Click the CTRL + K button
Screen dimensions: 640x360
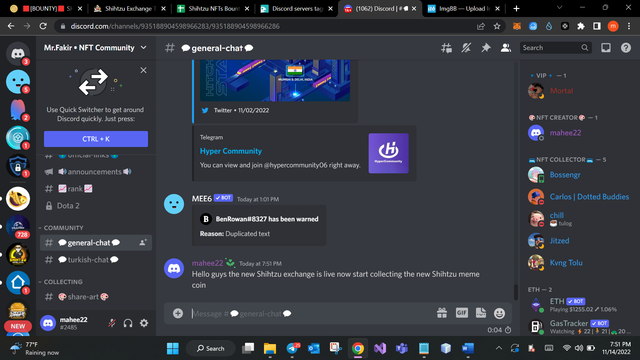pyautogui.click(x=96, y=139)
